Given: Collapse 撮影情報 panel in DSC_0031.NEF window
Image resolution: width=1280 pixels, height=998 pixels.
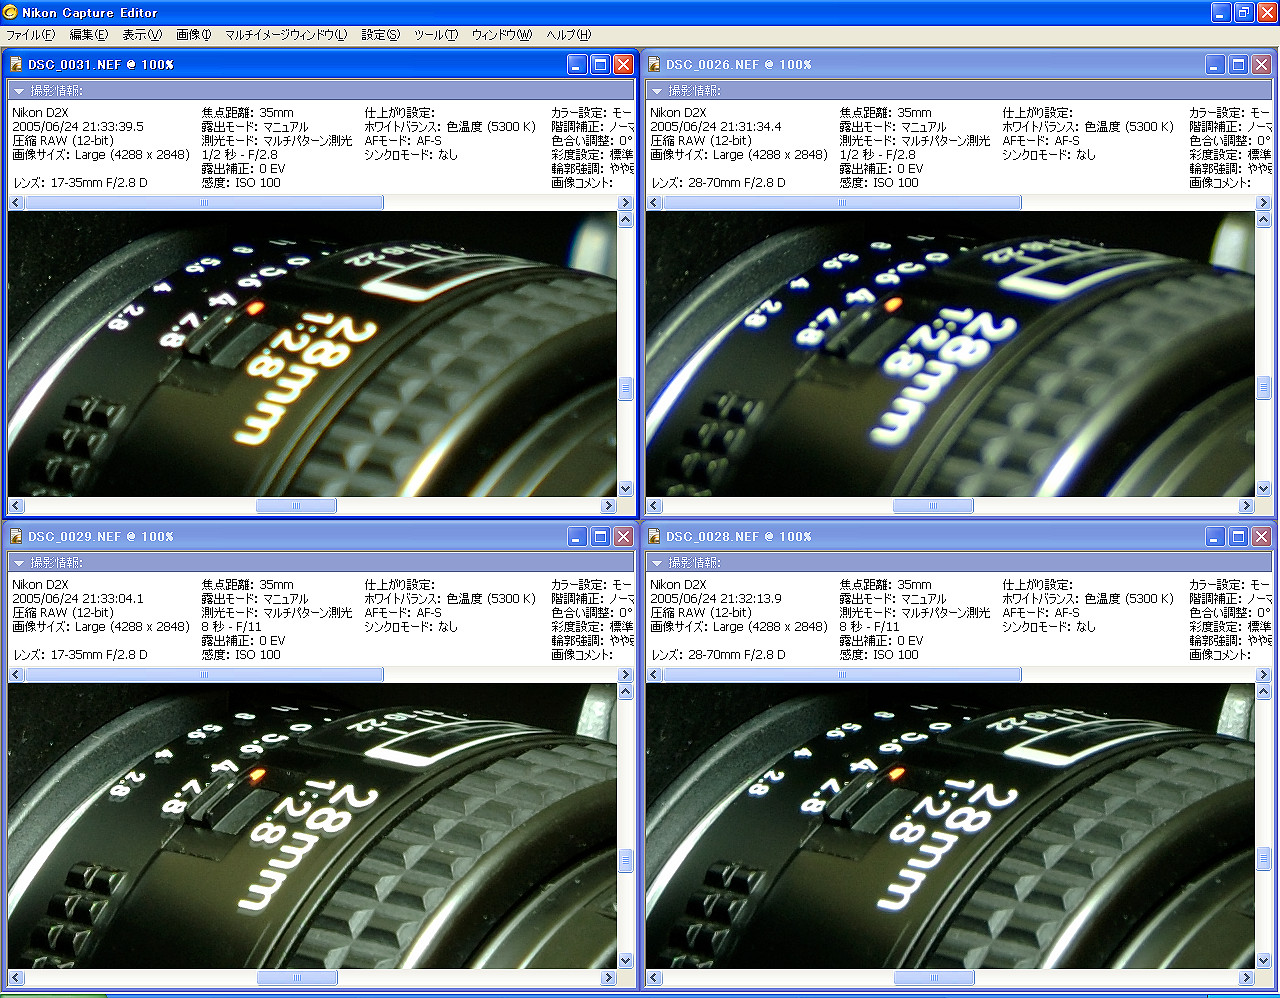Looking at the screenshot, I should pos(19,91).
